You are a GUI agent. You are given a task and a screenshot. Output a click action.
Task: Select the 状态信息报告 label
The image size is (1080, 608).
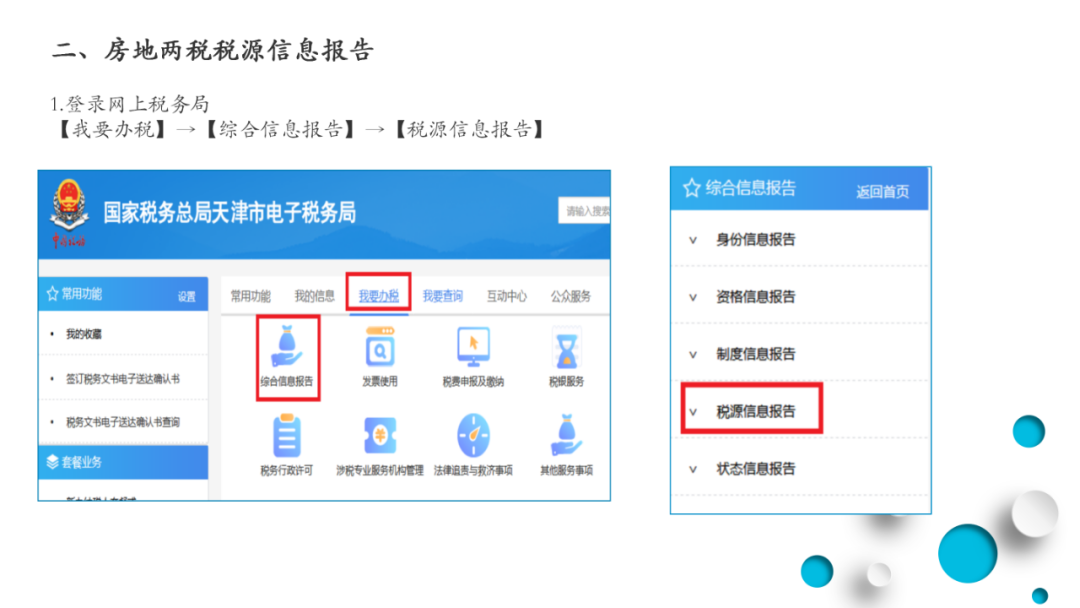coord(756,469)
